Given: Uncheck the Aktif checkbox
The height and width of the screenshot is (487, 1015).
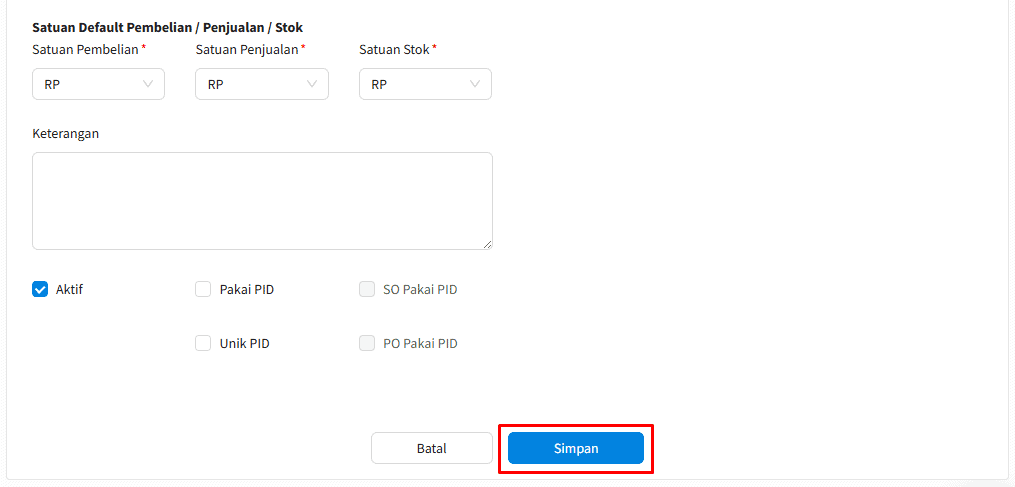Looking at the screenshot, I should [x=40, y=289].
